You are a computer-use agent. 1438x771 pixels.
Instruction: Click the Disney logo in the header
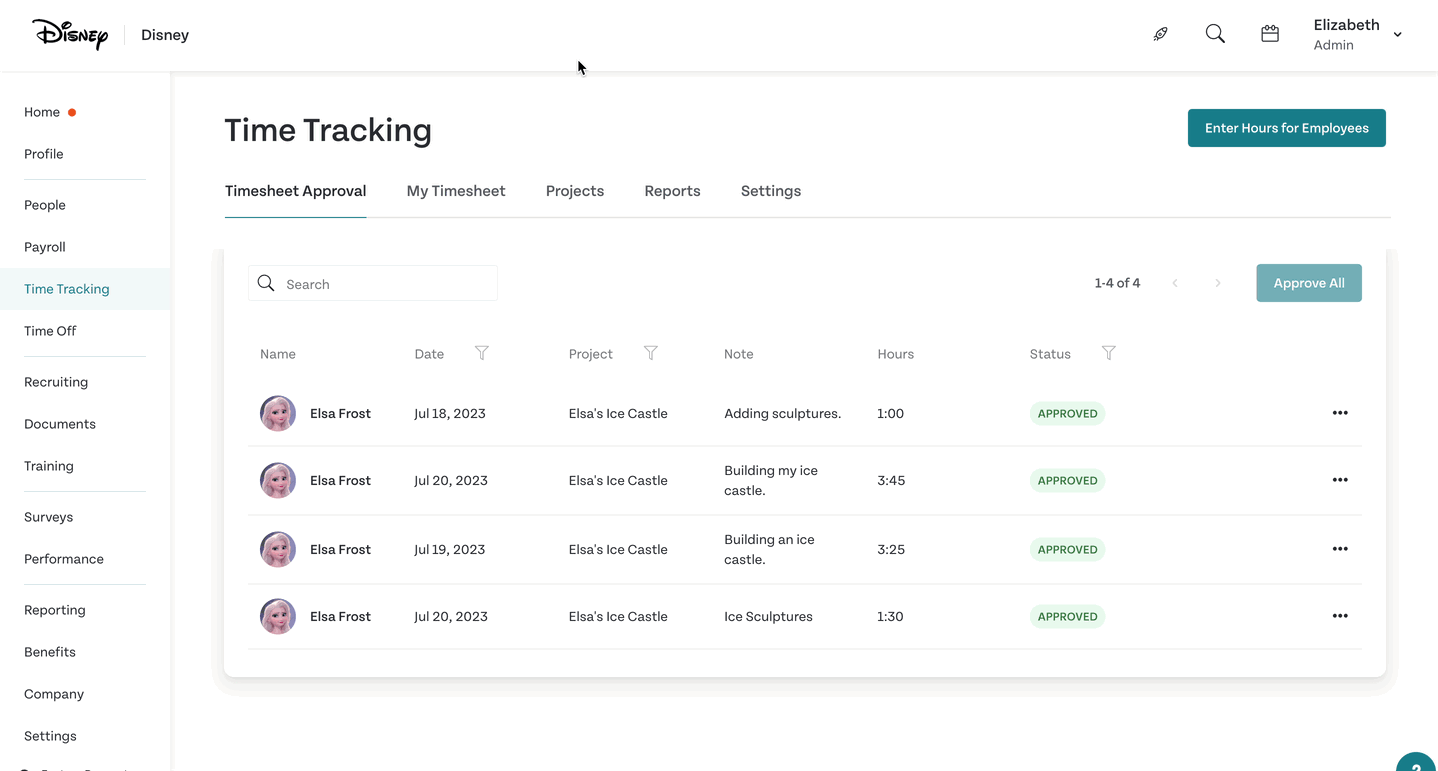pos(70,34)
